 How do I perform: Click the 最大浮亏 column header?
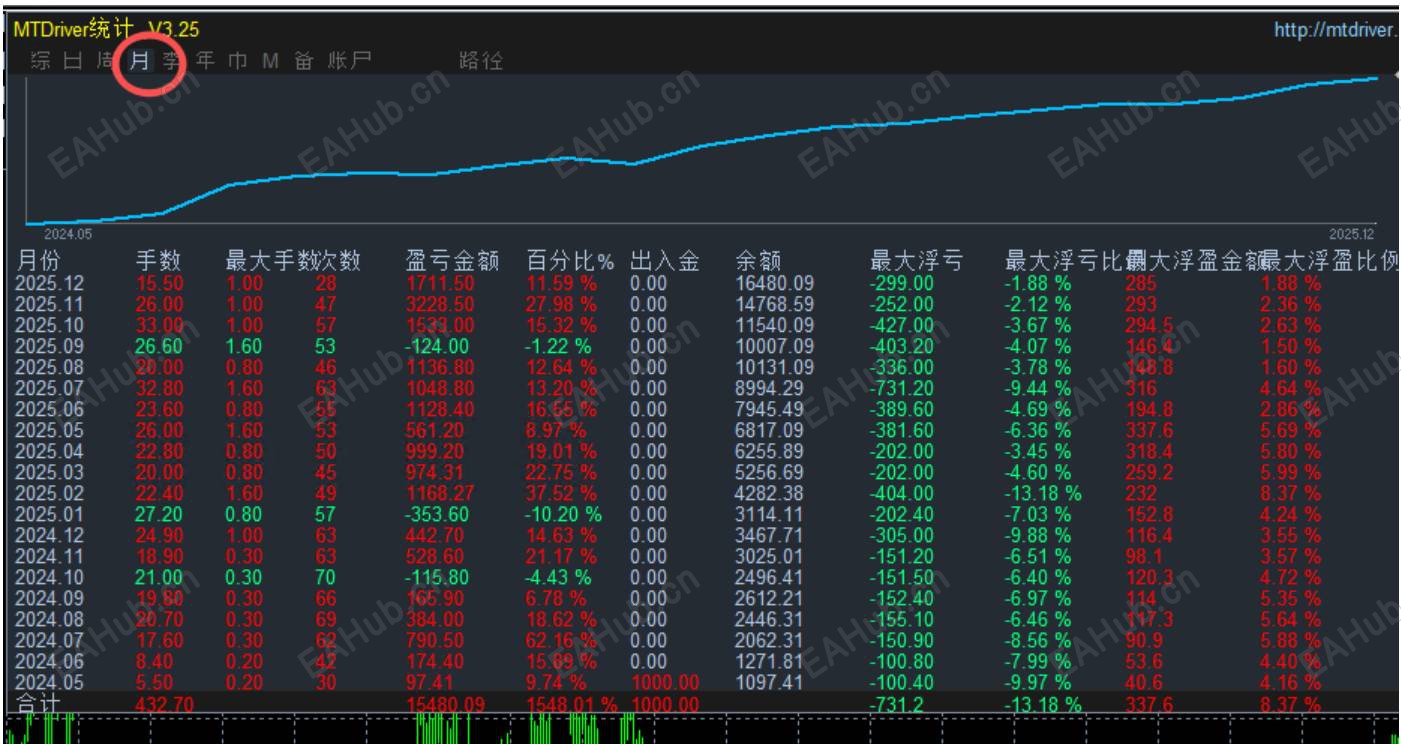tap(917, 262)
